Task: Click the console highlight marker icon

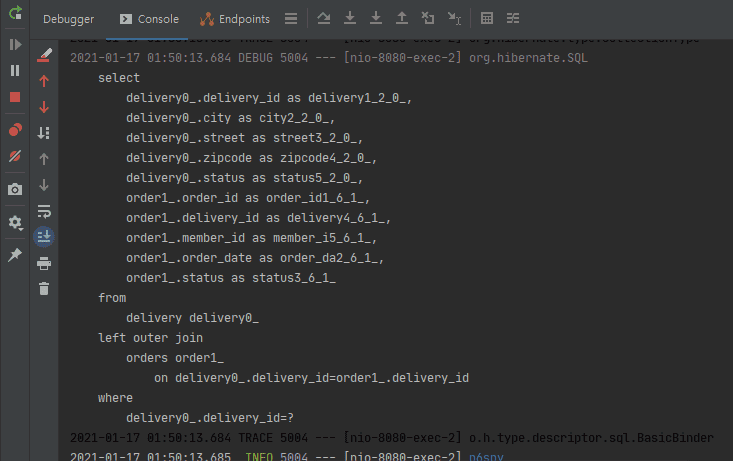Action: [44, 55]
